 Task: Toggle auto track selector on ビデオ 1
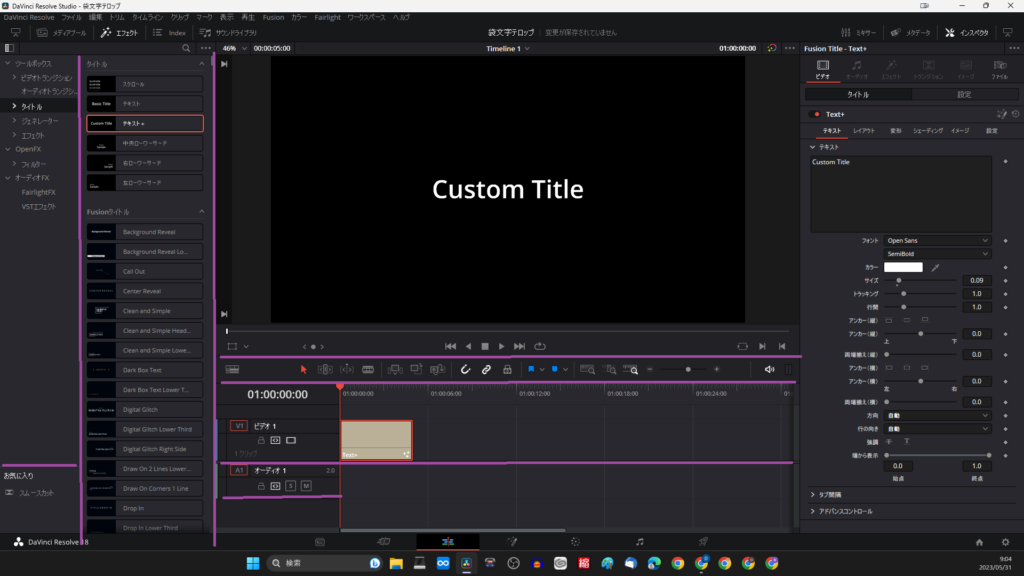pyautogui.click(x=276, y=440)
